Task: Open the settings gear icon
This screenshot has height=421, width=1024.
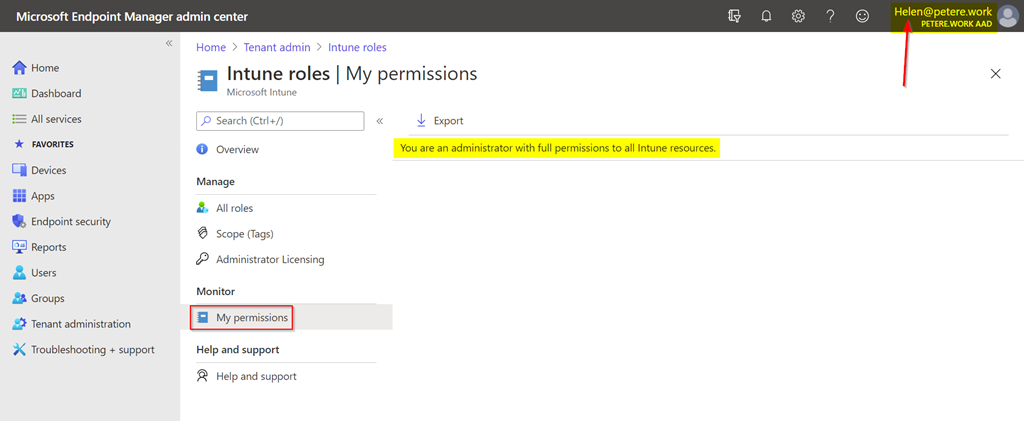Action: (x=798, y=16)
